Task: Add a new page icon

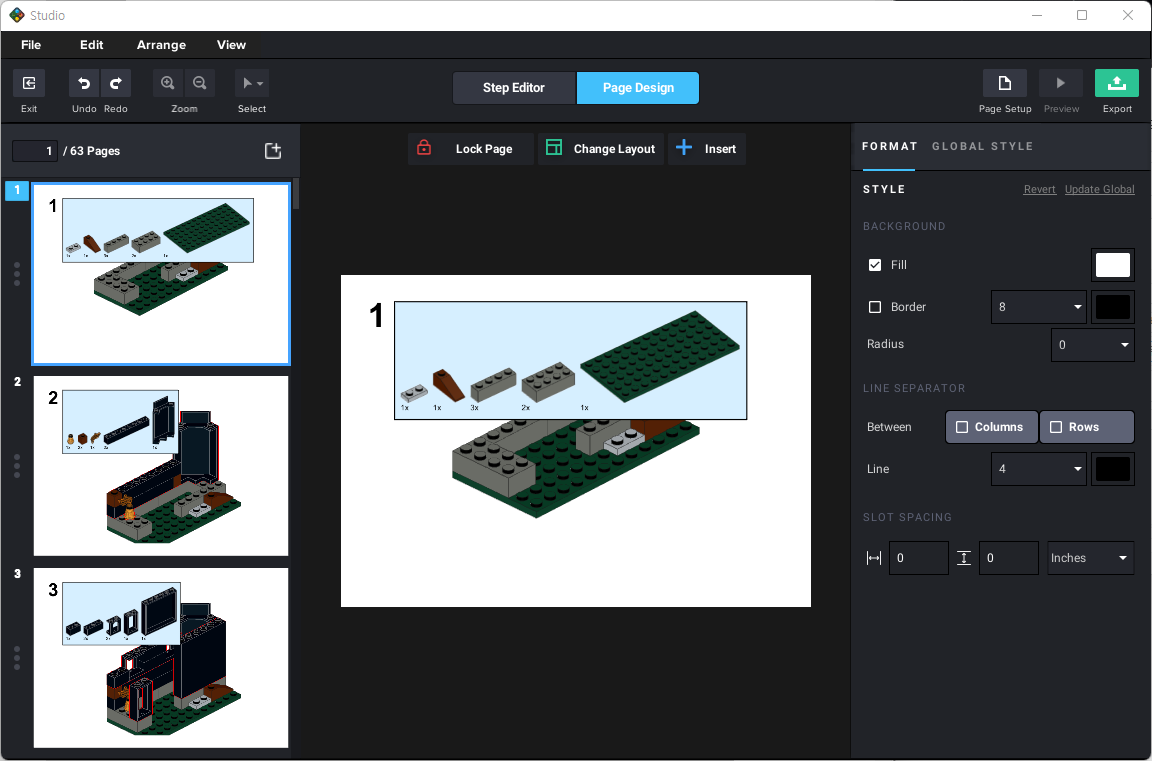Action: click(273, 151)
